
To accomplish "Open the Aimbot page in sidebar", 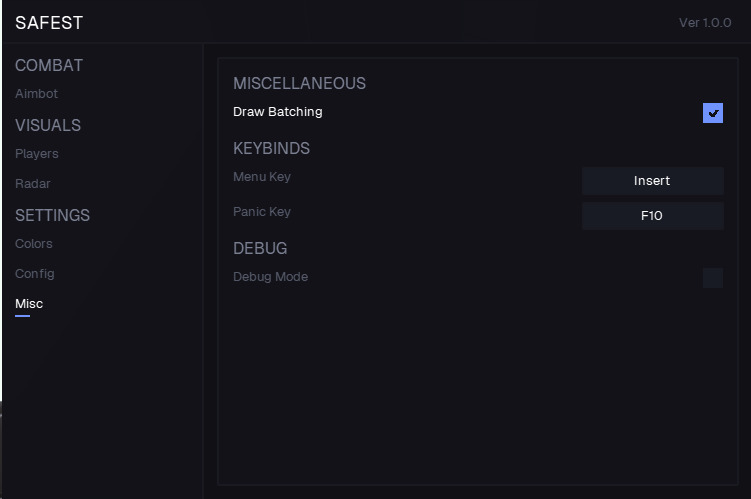I will tap(37, 94).
